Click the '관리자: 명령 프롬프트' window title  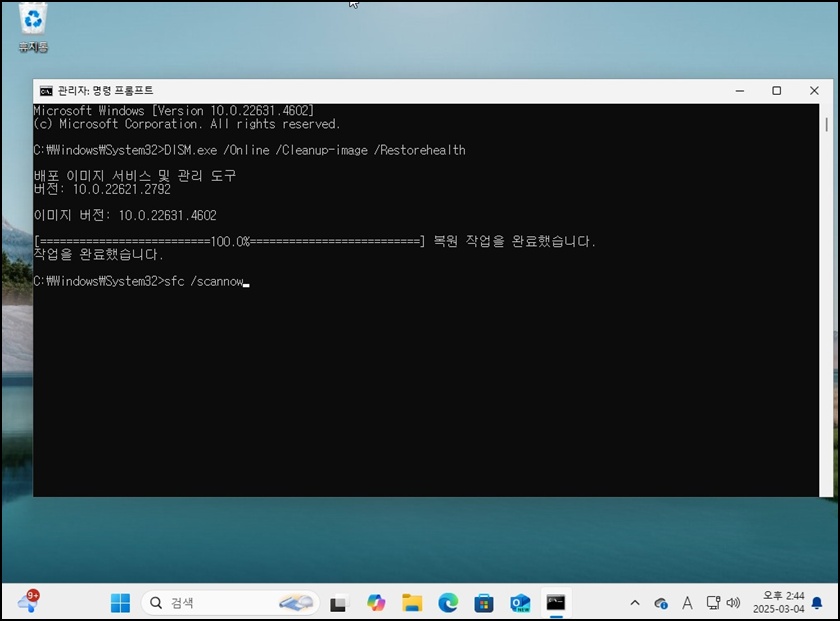coord(106,91)
